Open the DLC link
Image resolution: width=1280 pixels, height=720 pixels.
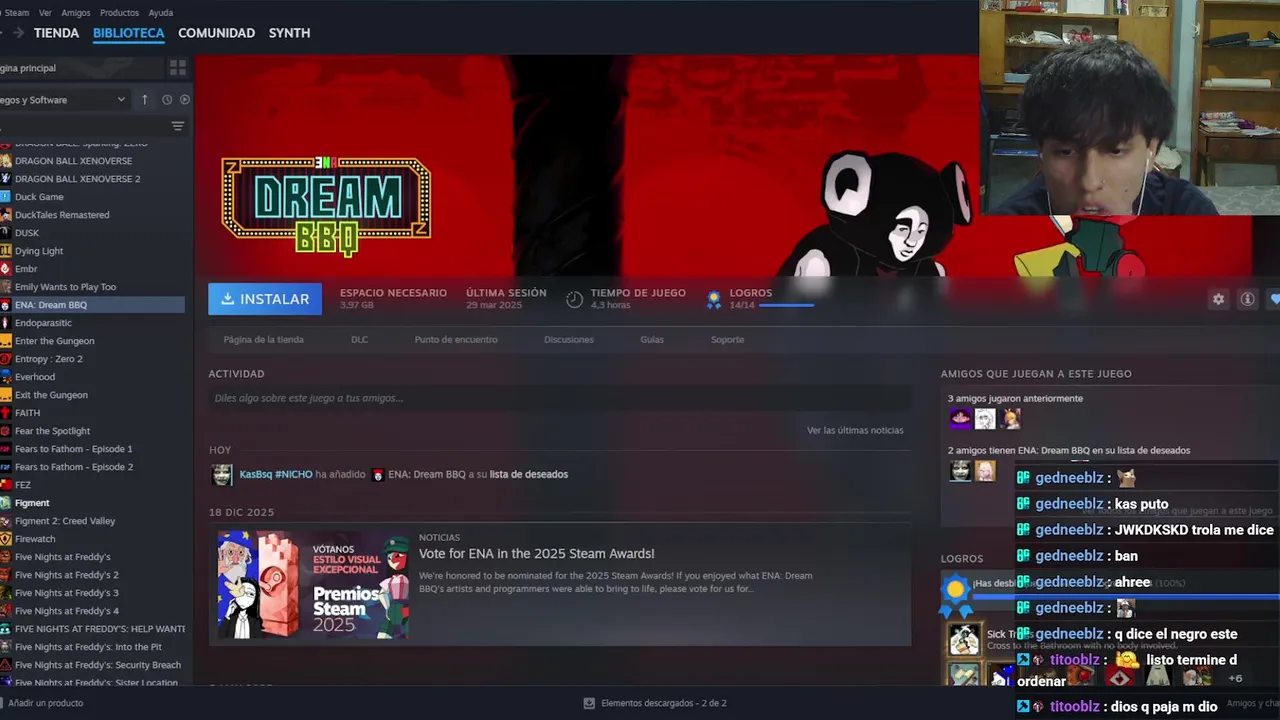click(x=359, y=340)
